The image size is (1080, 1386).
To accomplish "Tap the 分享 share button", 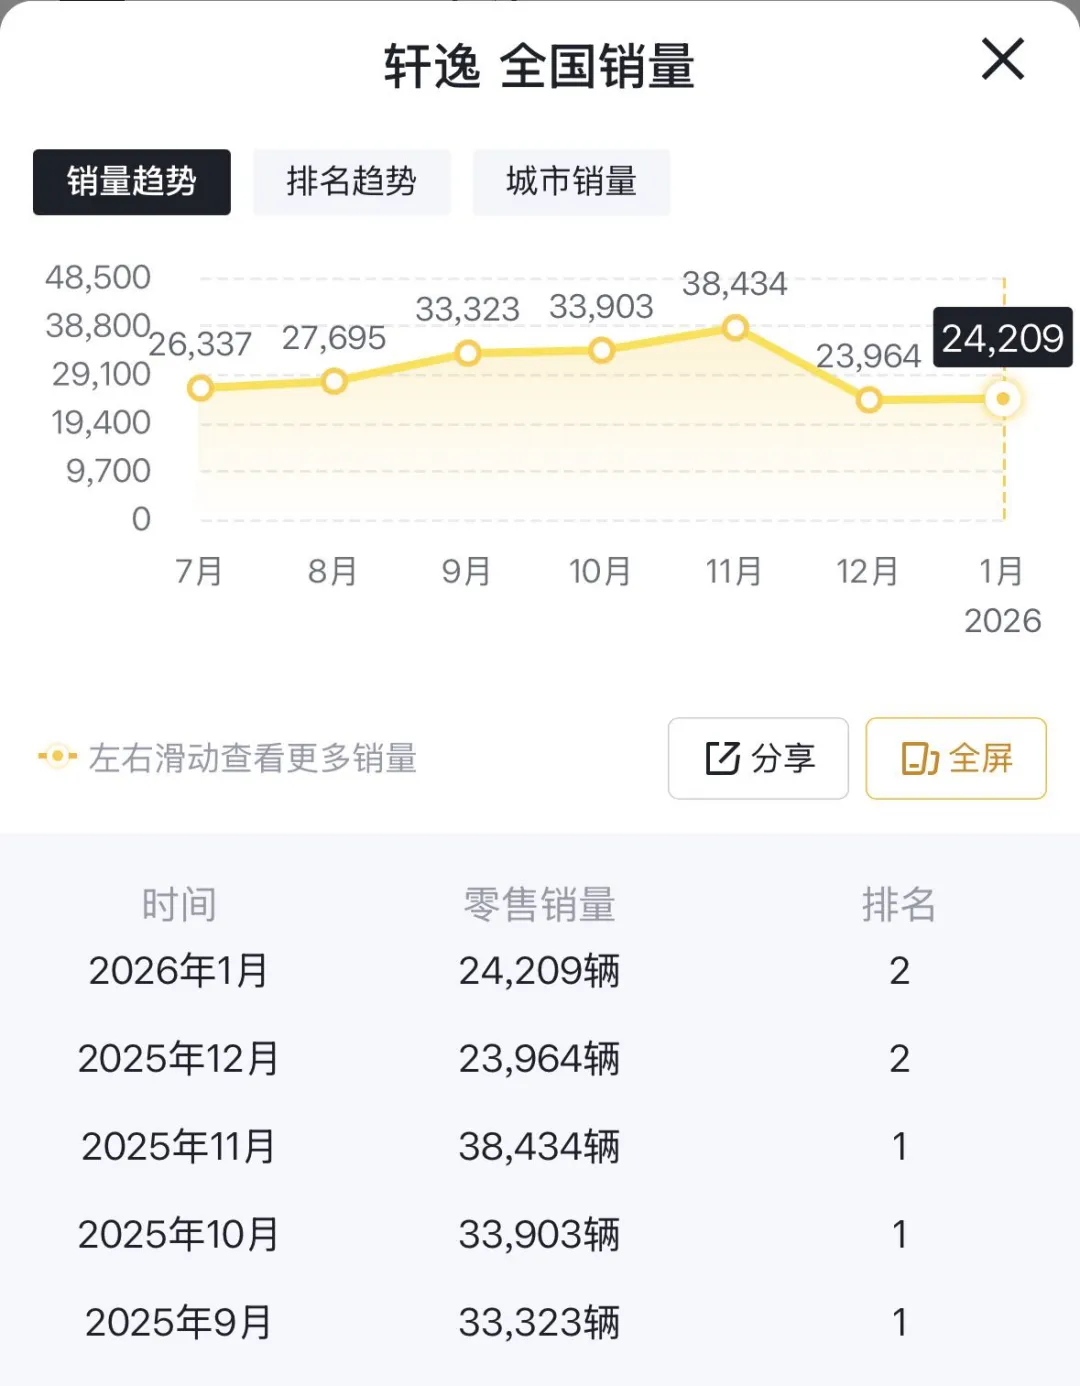I will 758,758.
